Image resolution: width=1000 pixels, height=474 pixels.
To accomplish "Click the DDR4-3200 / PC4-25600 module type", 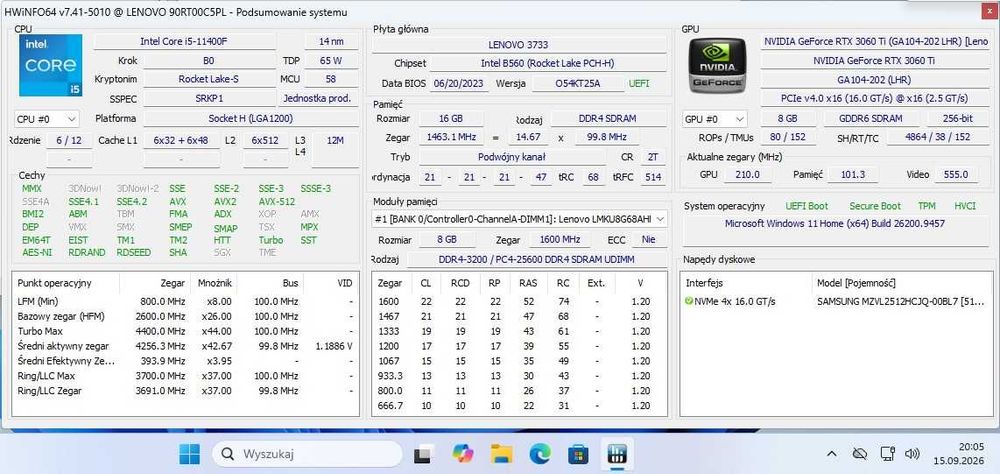I will pos(537,260).
